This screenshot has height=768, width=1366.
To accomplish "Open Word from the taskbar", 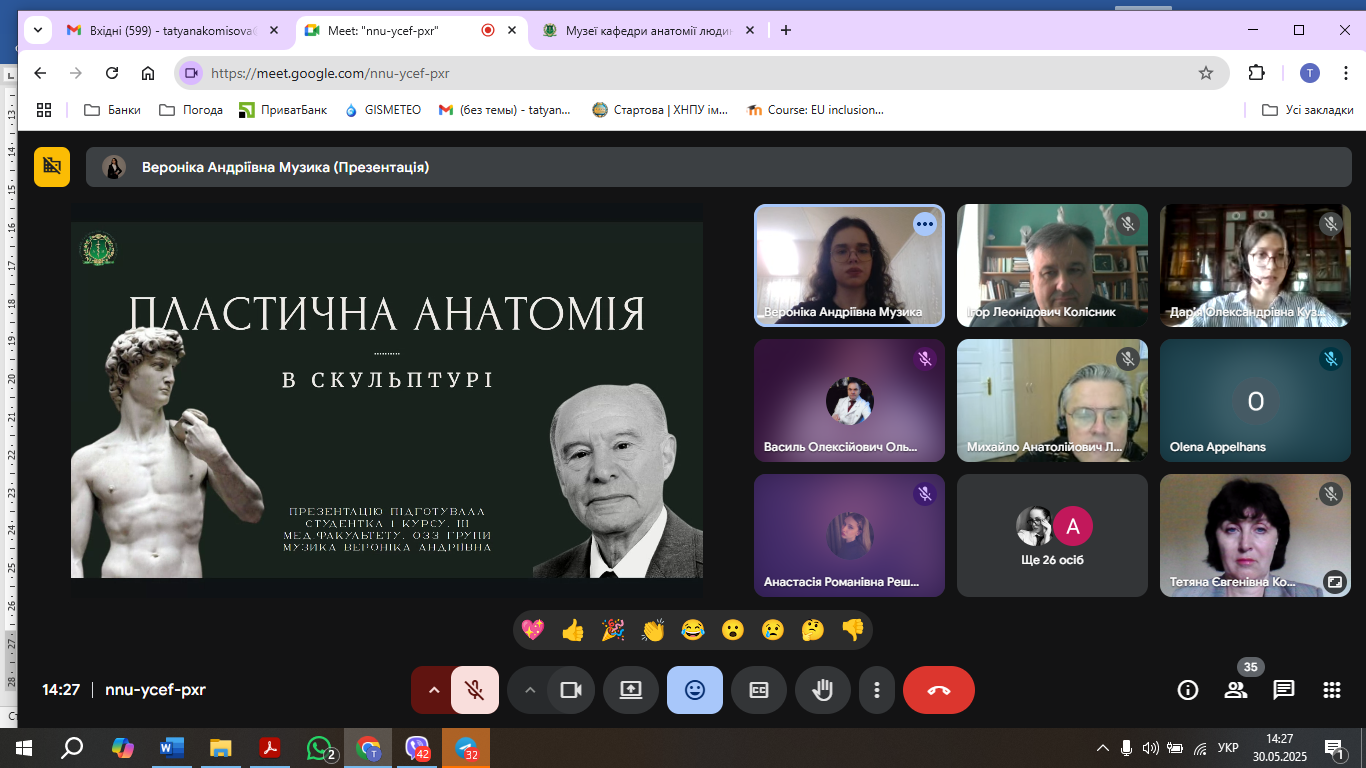I will (x=172, y=748).
